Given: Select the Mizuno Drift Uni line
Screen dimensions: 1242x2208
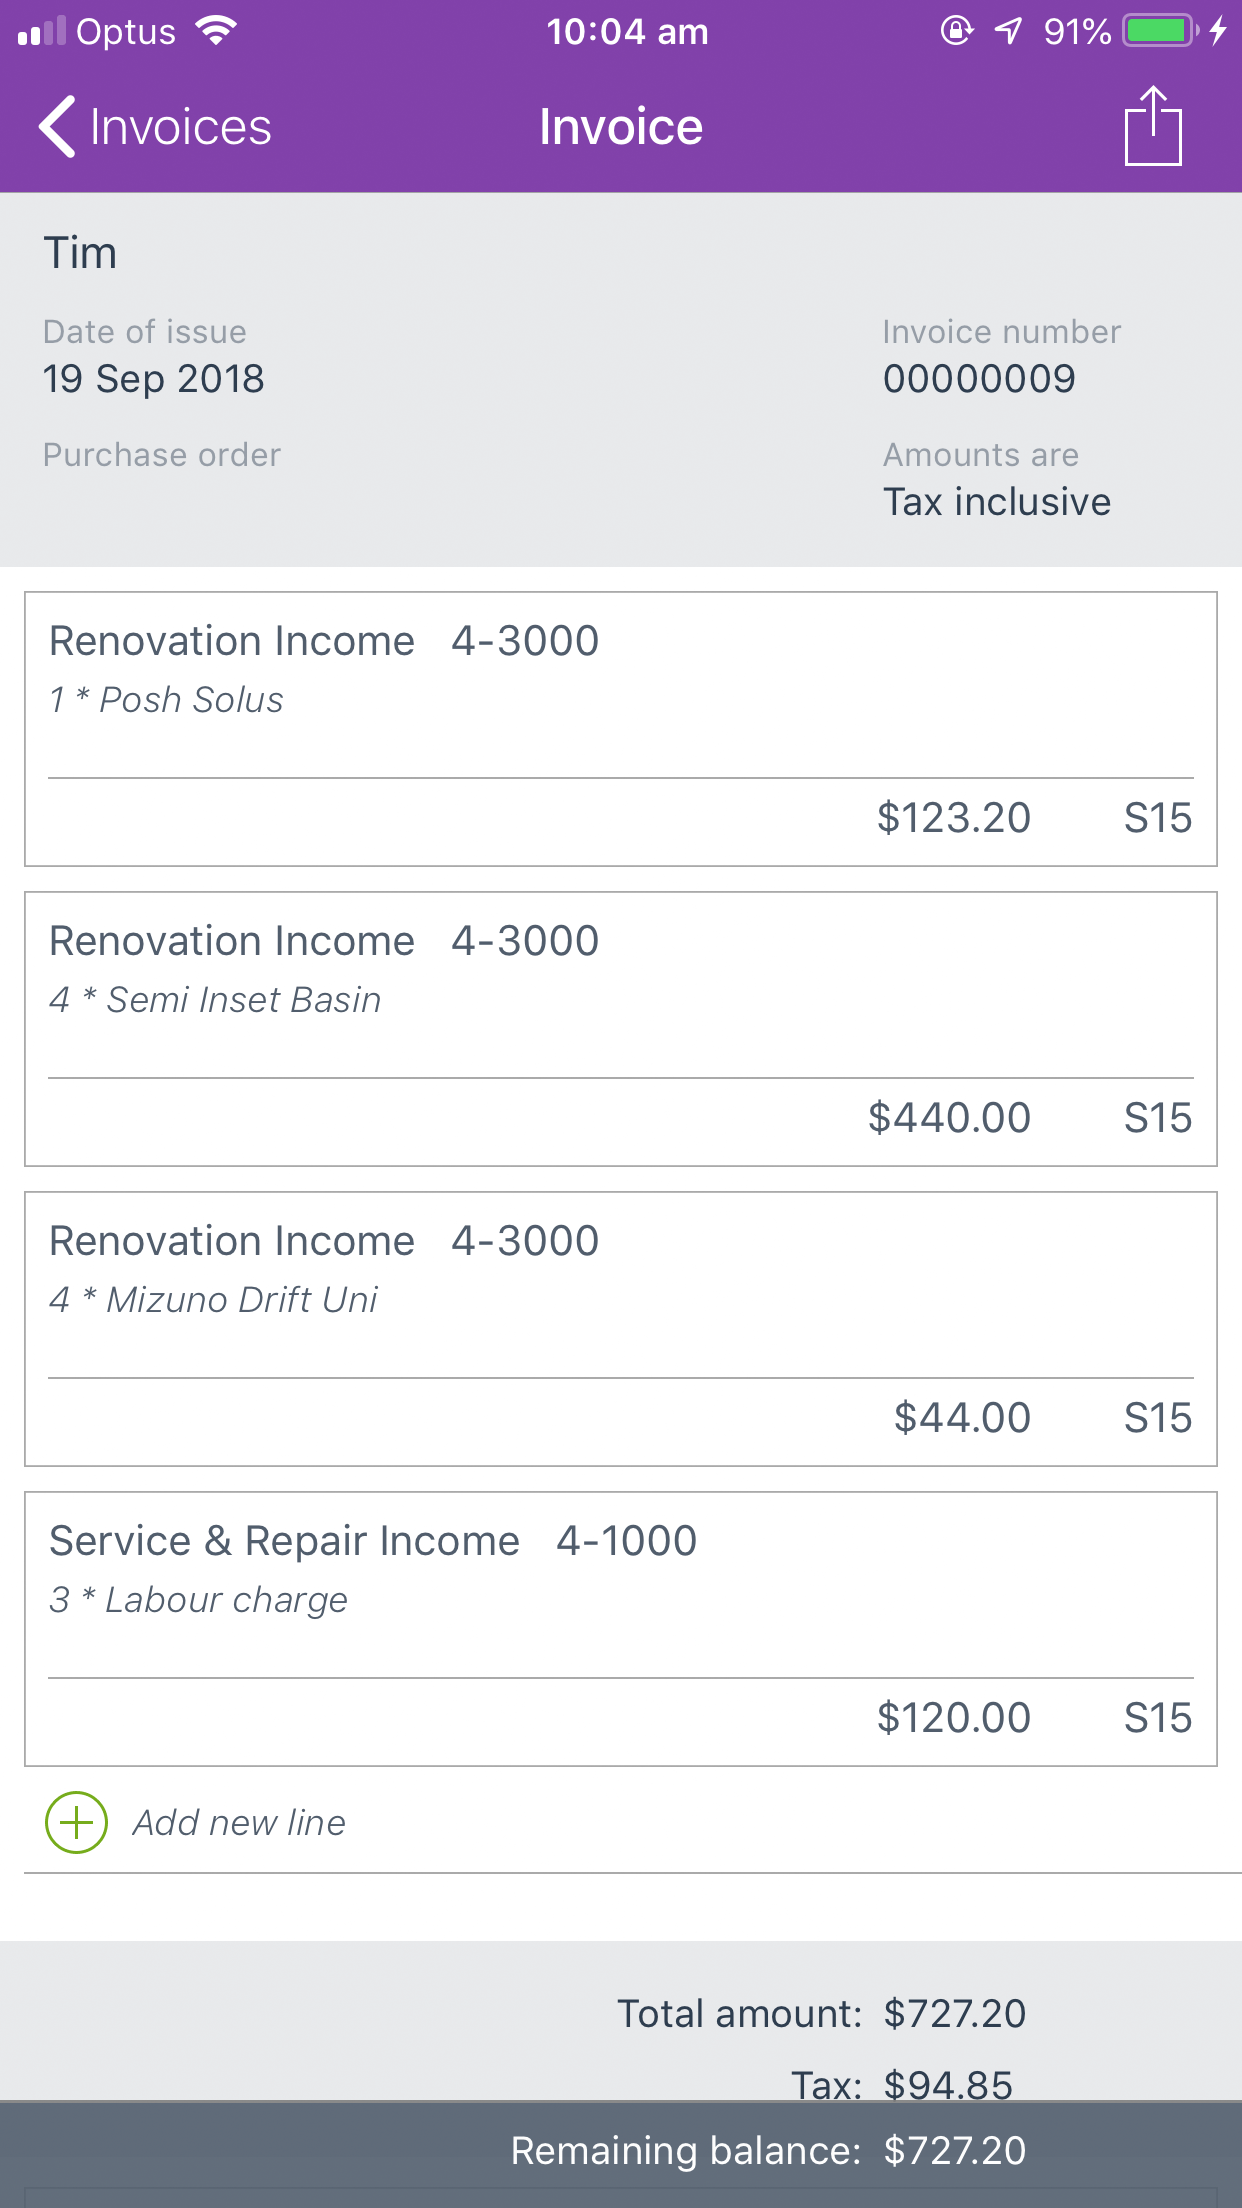Looking at the screenshot, I should (x=620, y=1300).
